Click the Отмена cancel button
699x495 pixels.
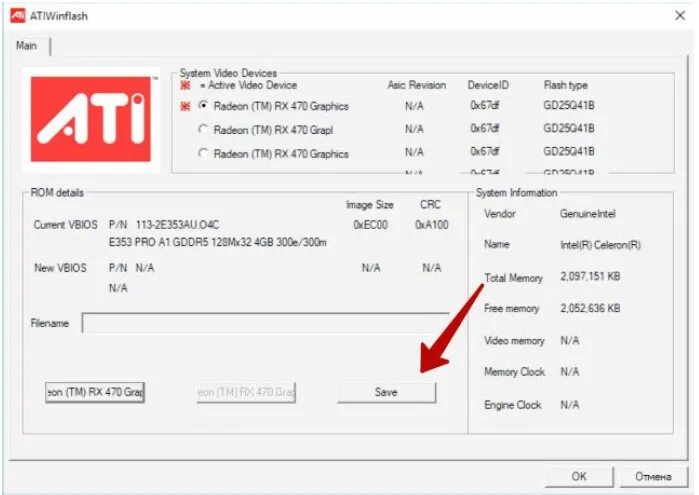(653, 477)
